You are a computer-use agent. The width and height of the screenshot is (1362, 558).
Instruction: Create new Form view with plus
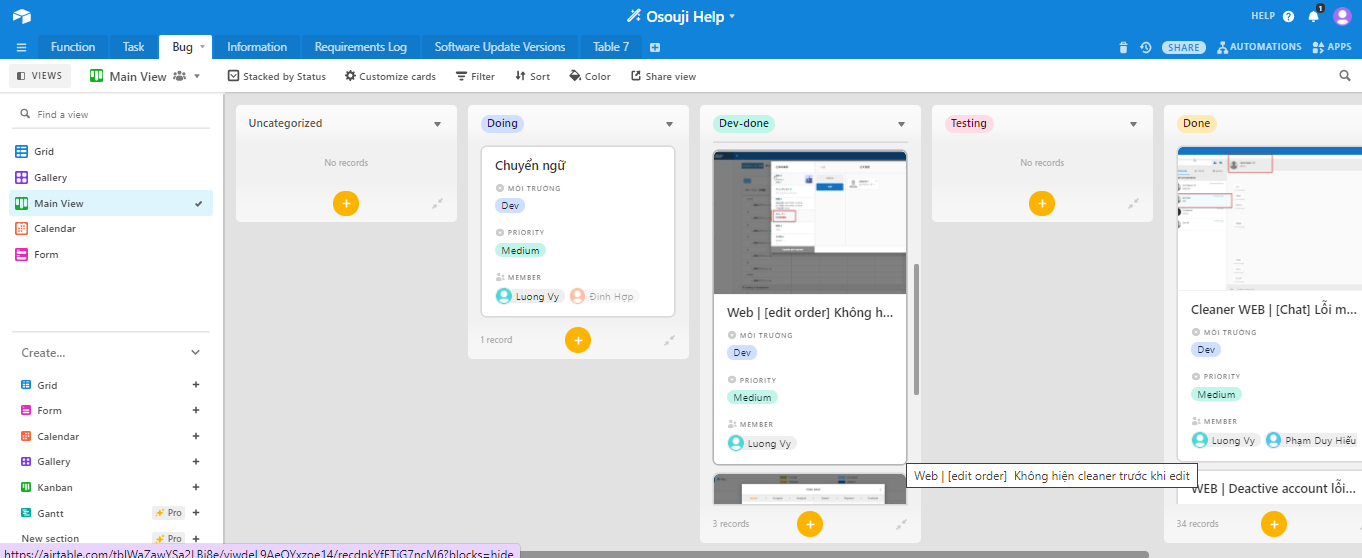click(x=196, y=410)
